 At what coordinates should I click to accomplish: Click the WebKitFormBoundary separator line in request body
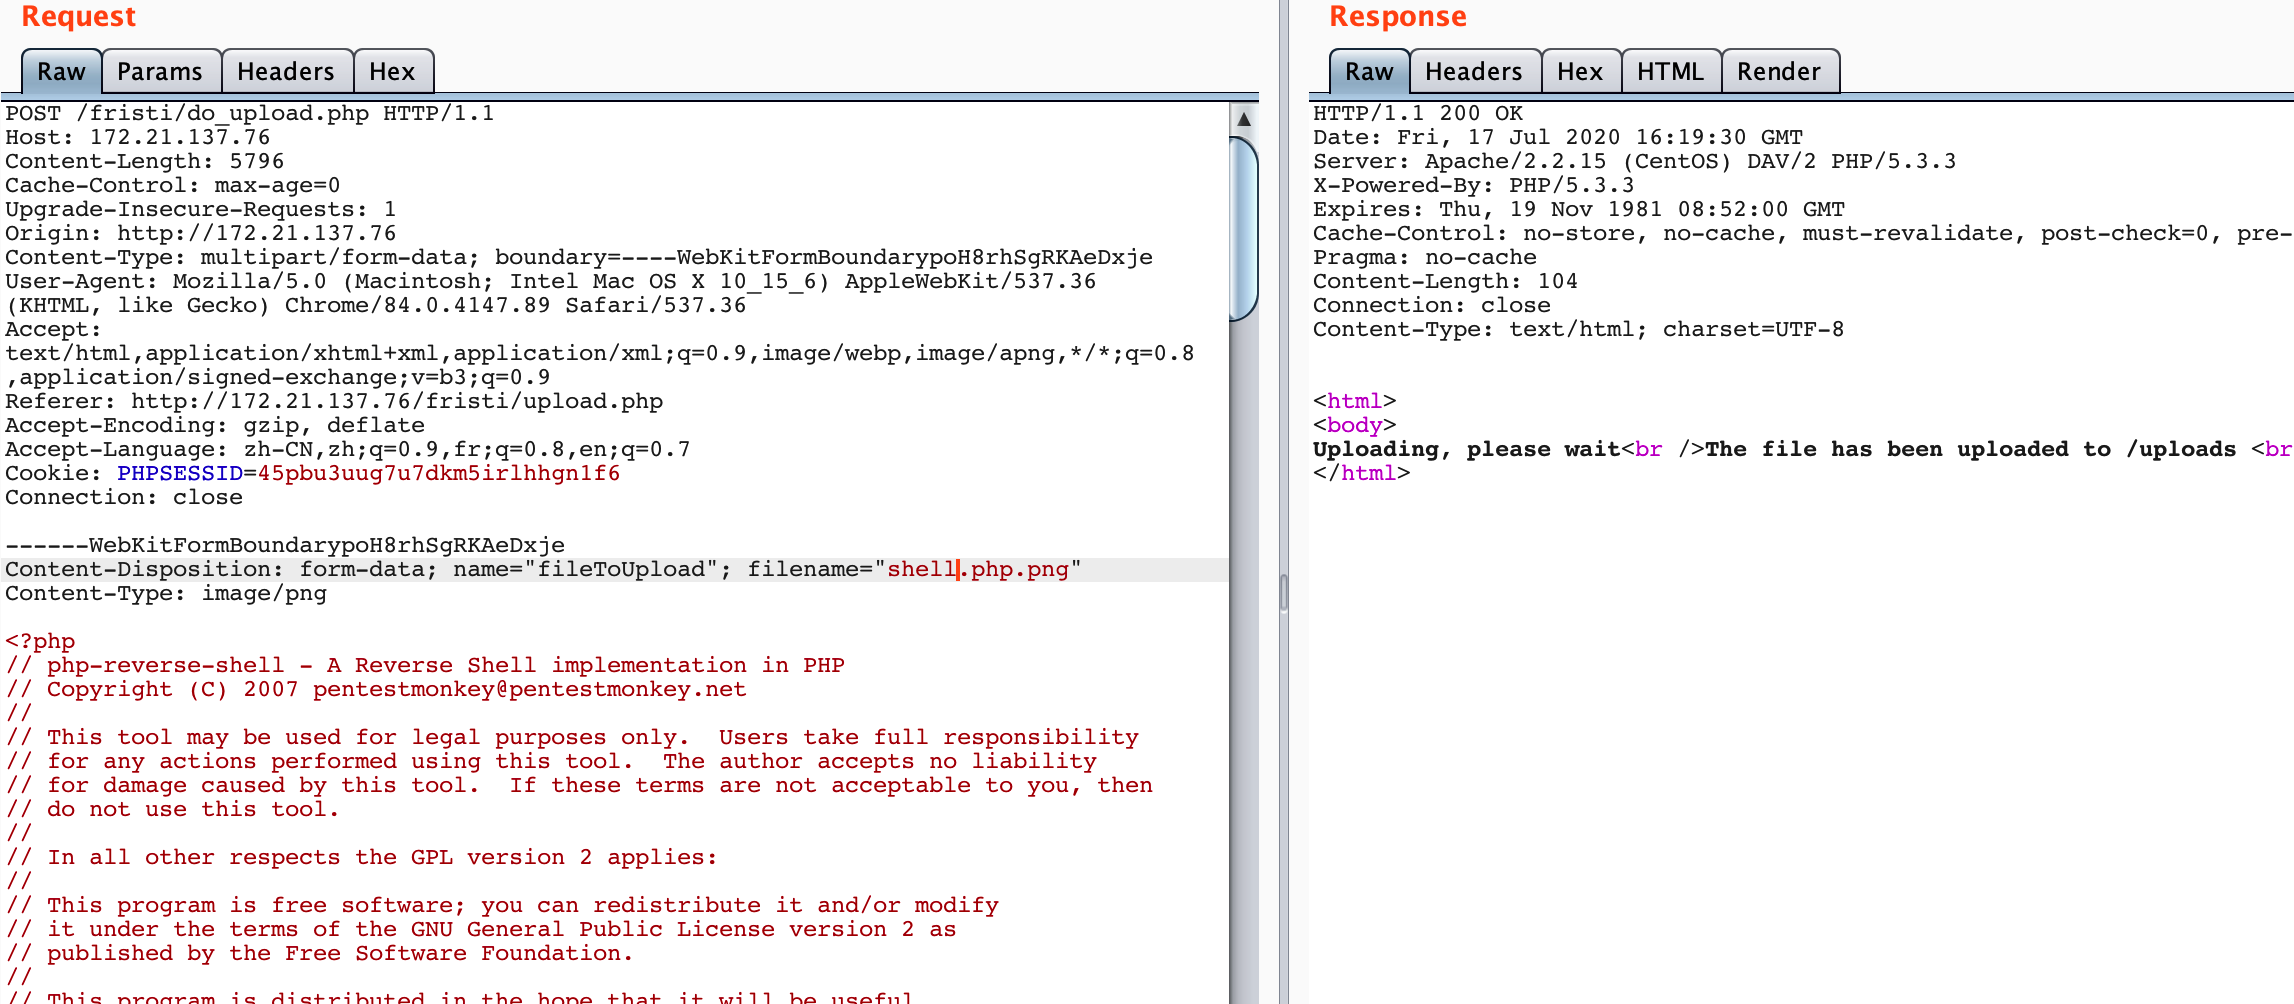[285, 545]
